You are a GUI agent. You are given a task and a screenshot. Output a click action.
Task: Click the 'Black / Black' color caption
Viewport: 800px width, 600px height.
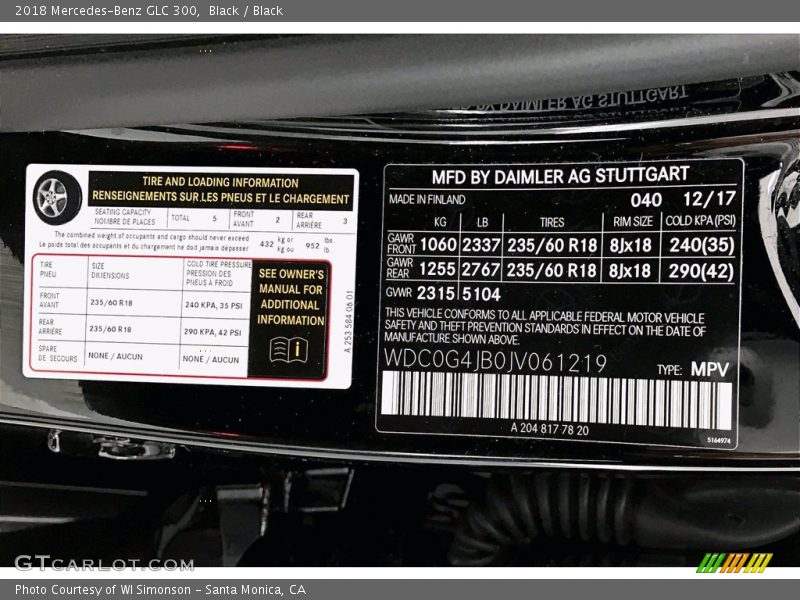pyautogui.click(x=245, y=11)
